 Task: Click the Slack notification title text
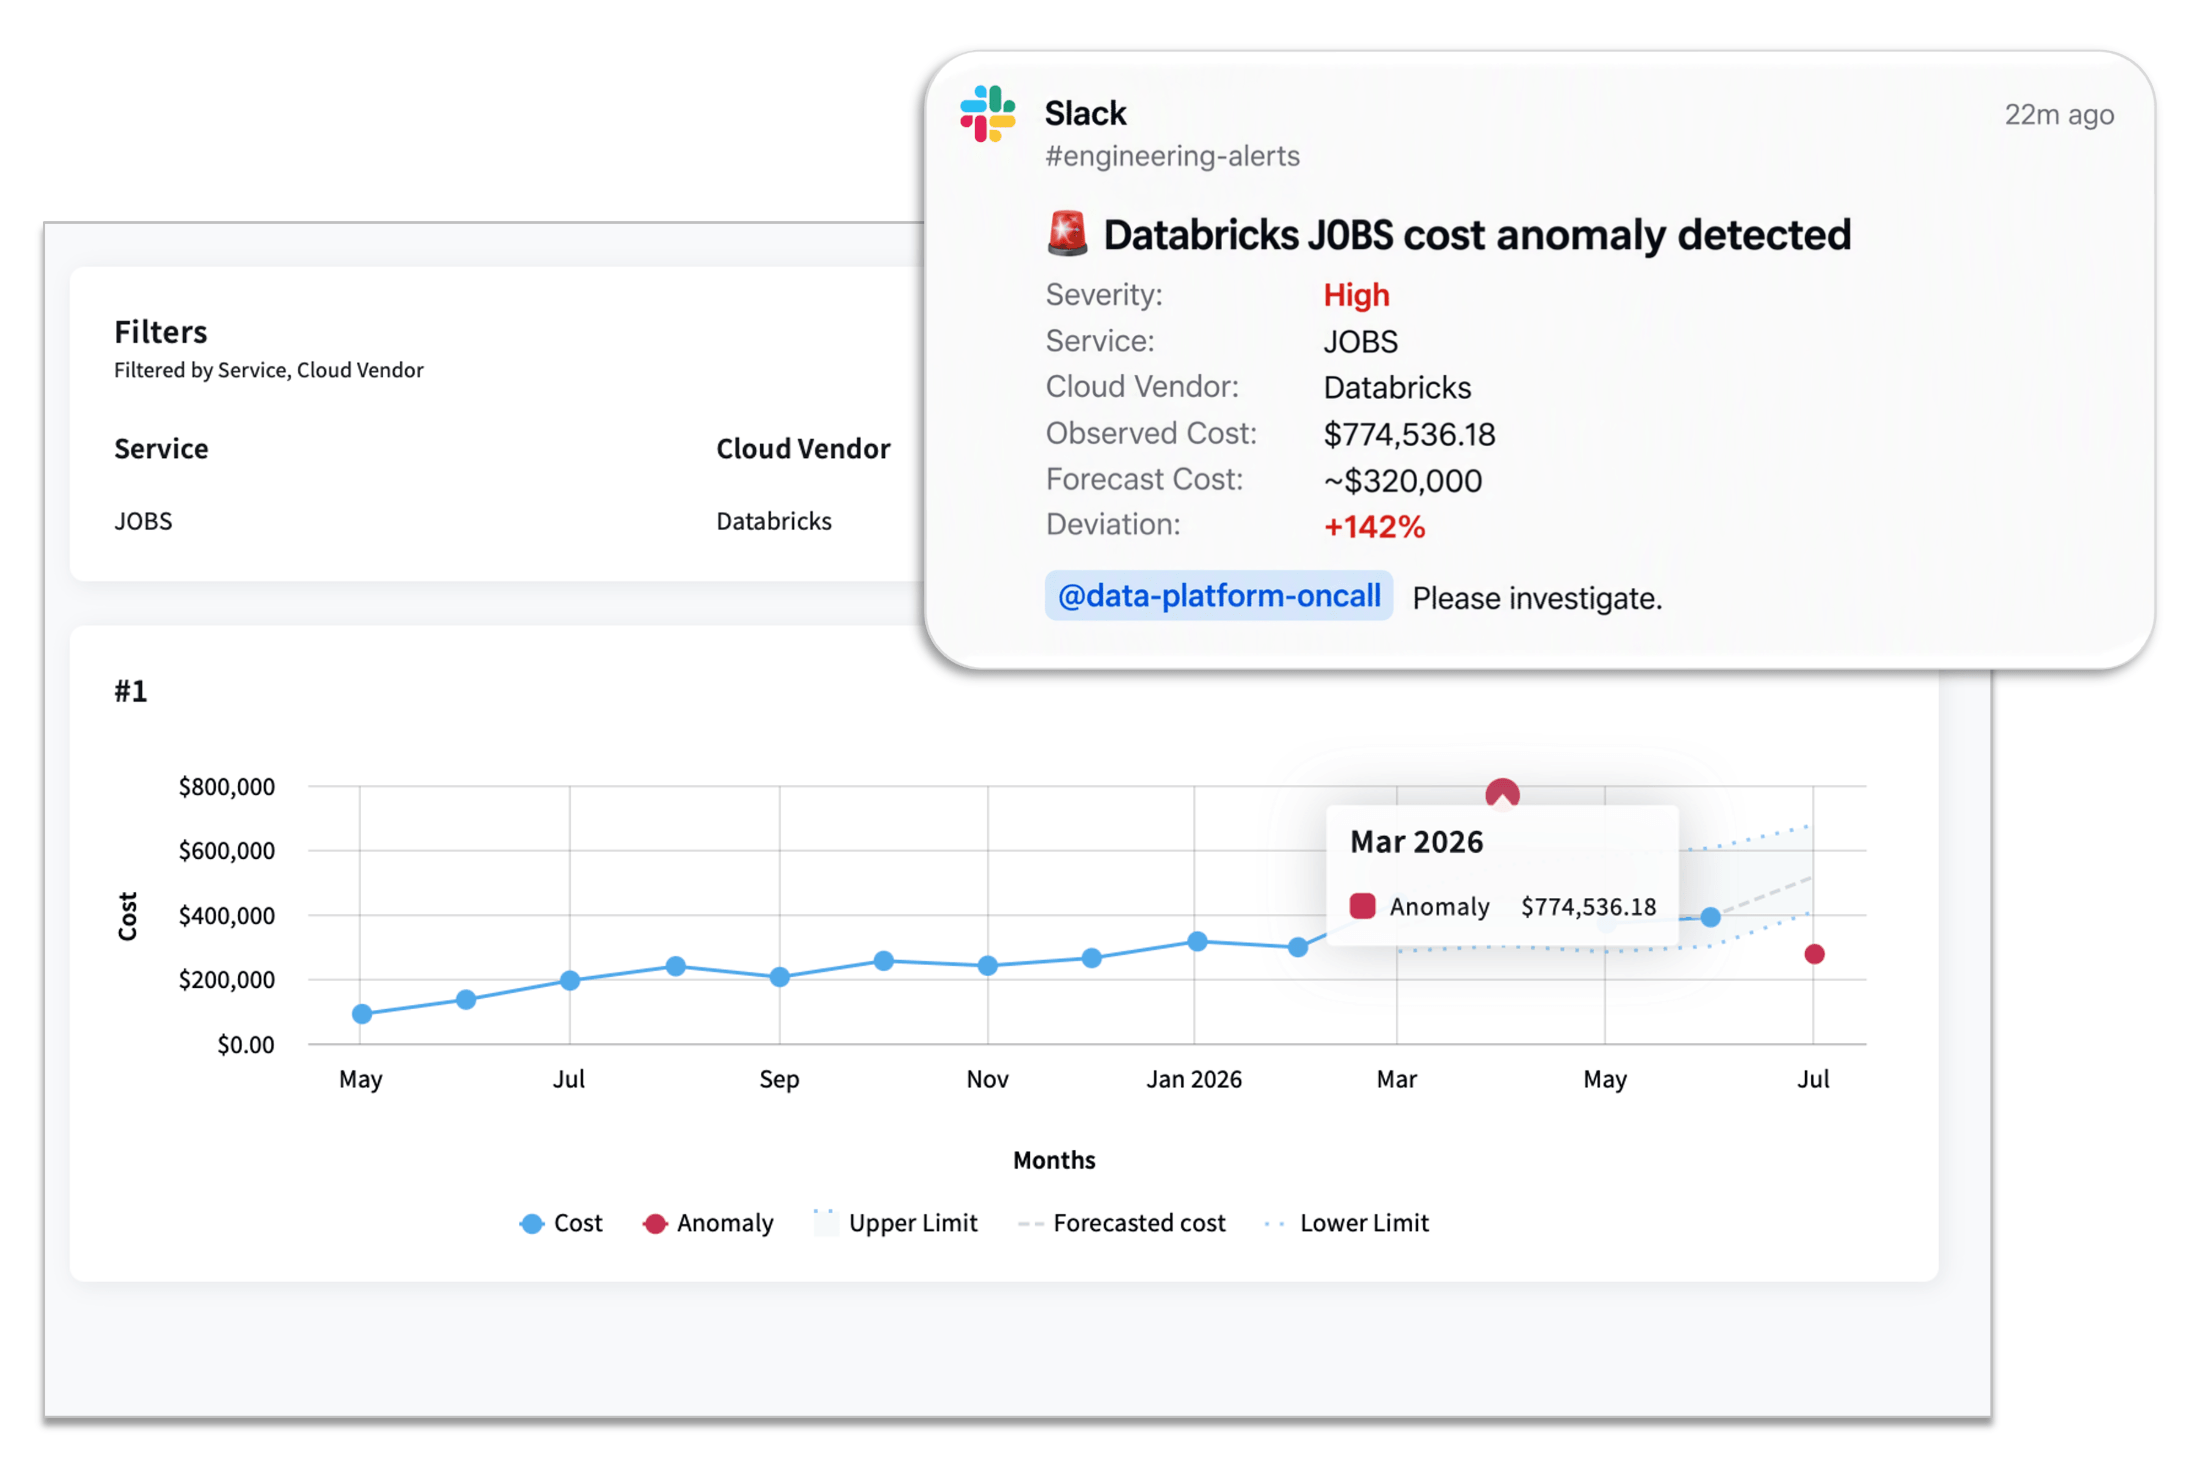tap(1477, 235)
